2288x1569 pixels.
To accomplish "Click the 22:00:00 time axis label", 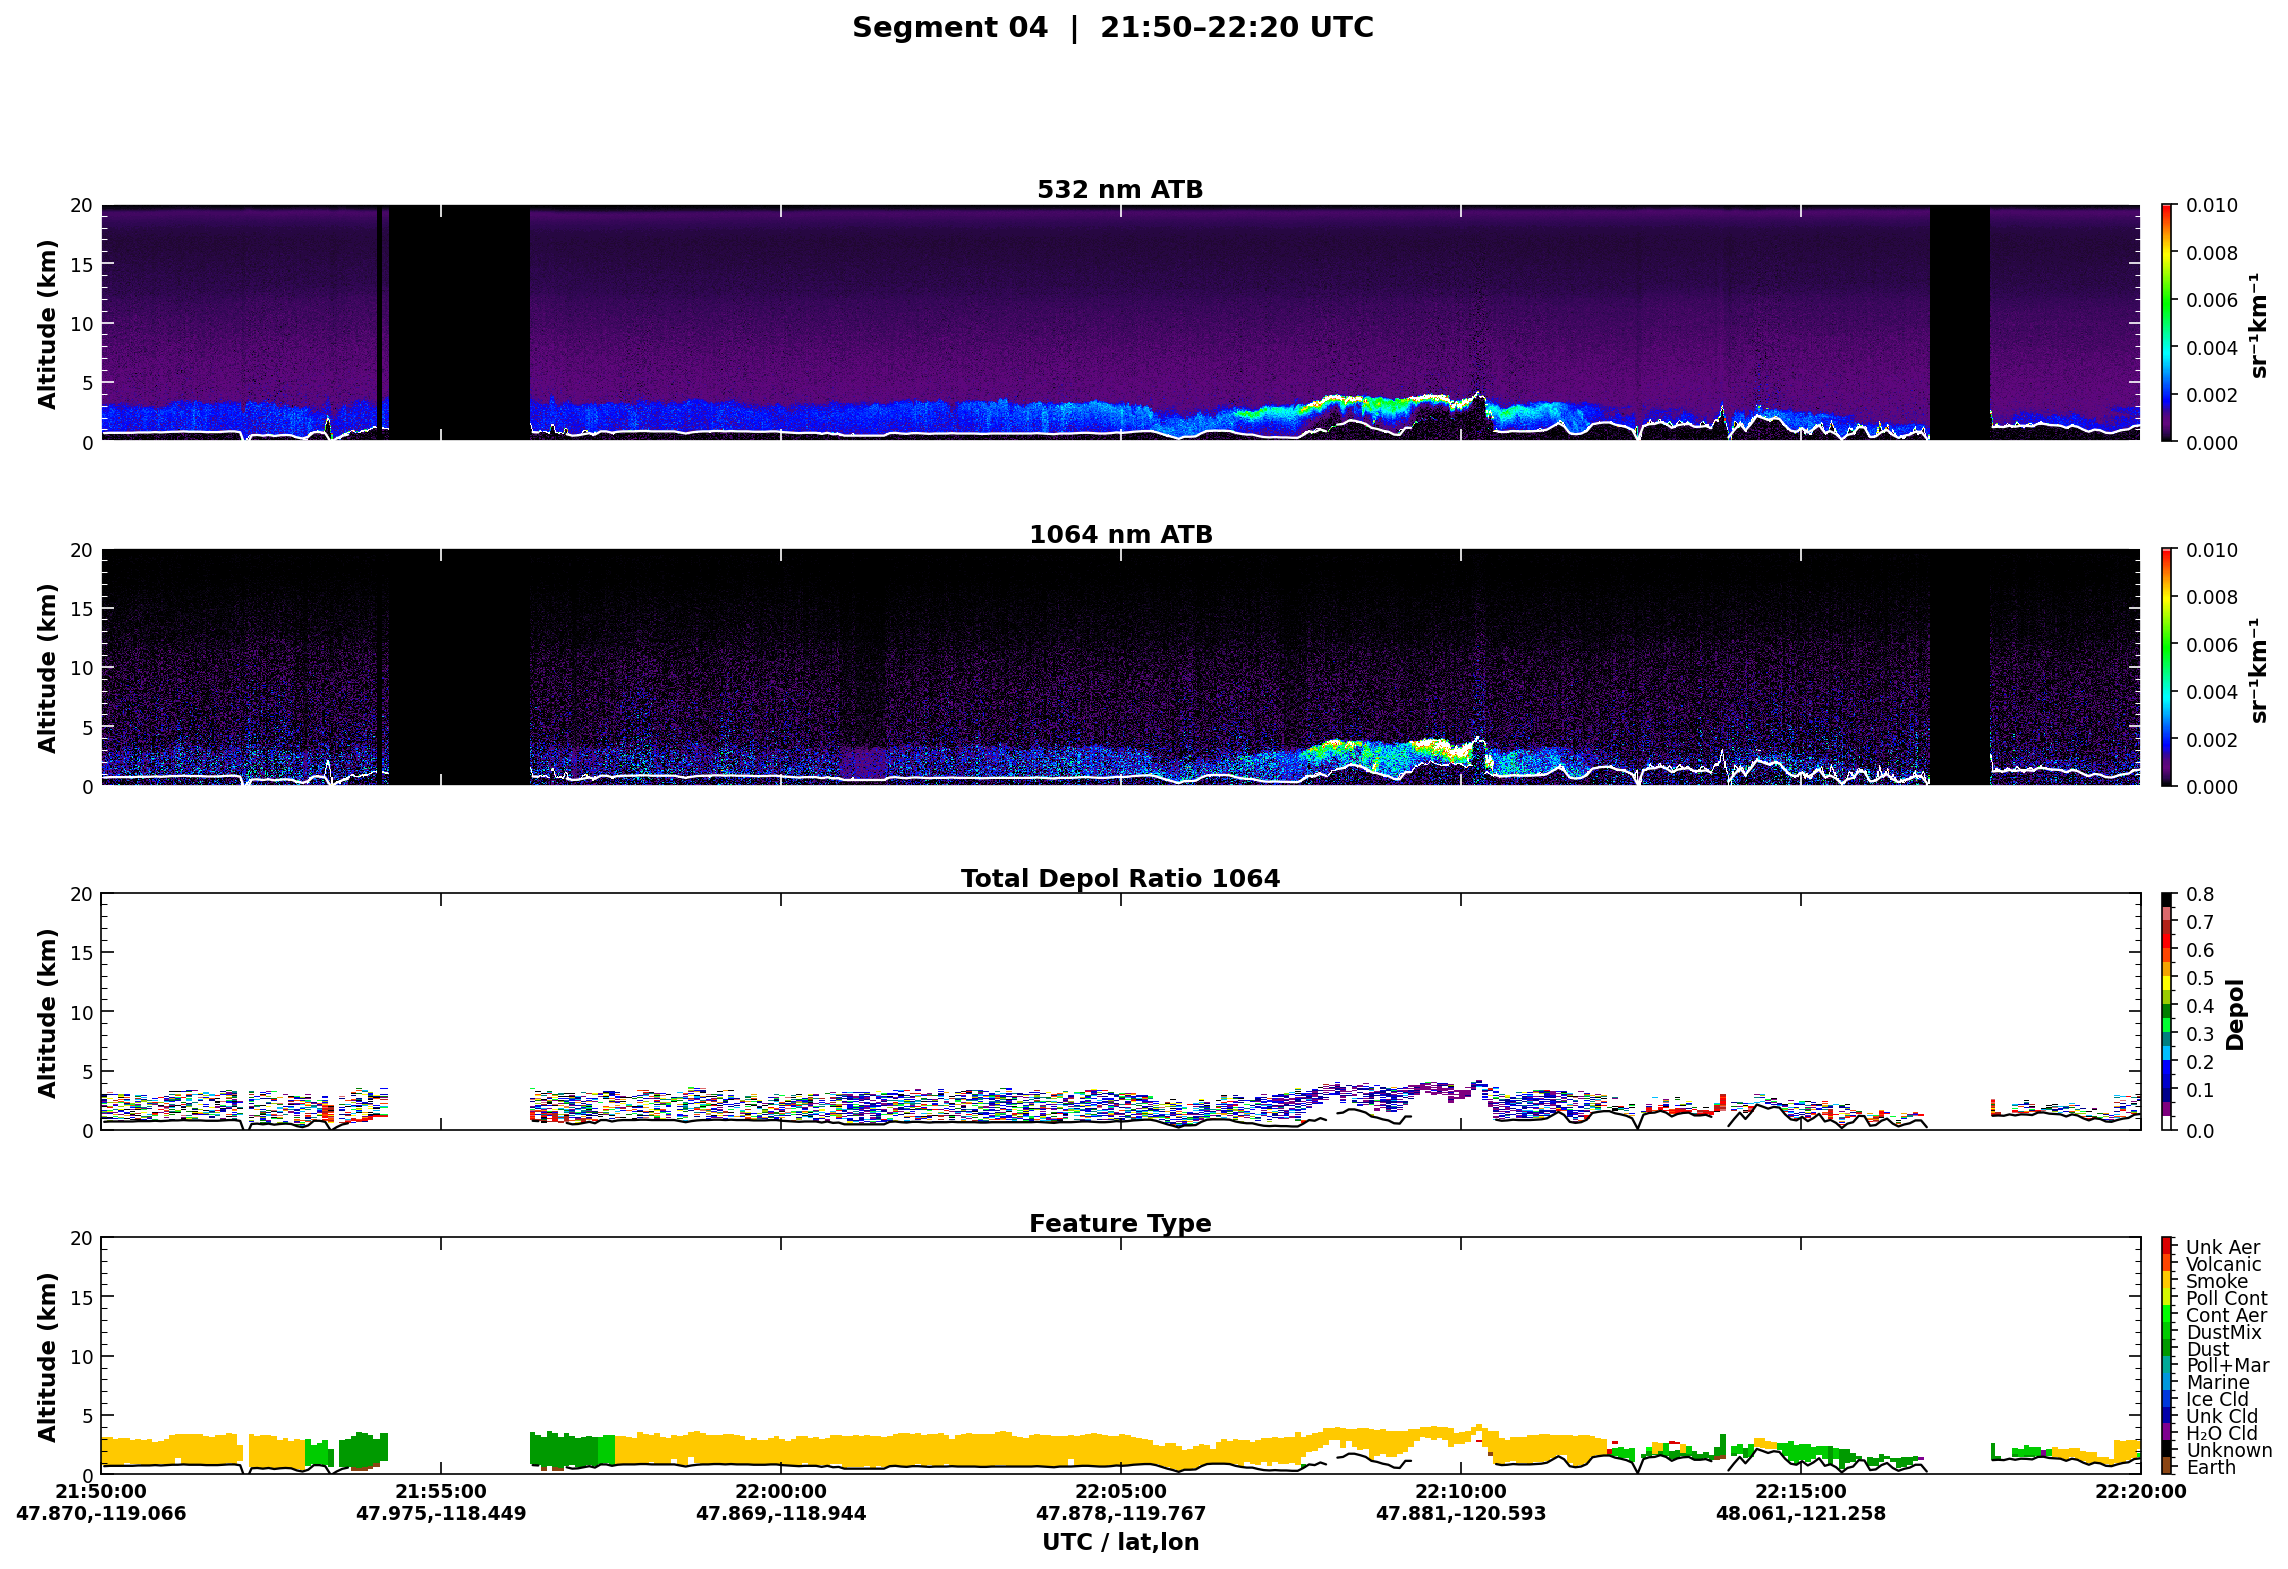I will [780, 1491].
